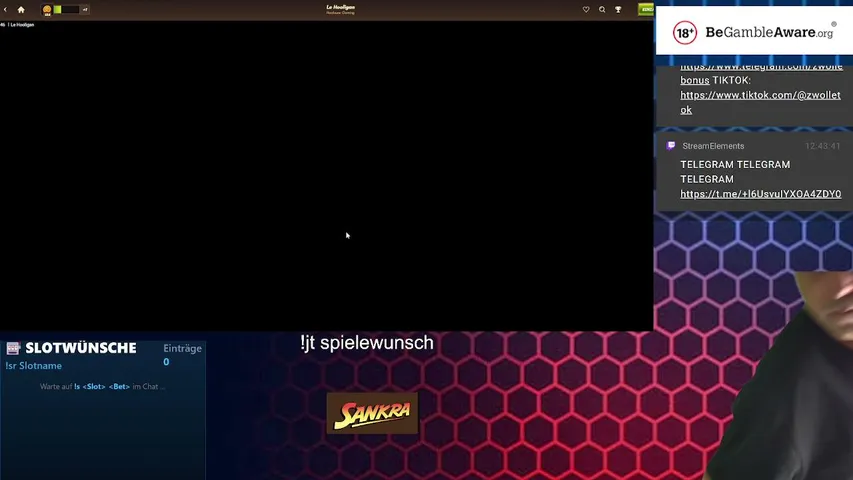Image resolution: width=853 pixels, height=480 pixels.
Task: Click the StreamElements bot icon in chat
Action: click(x=671, y=145)
